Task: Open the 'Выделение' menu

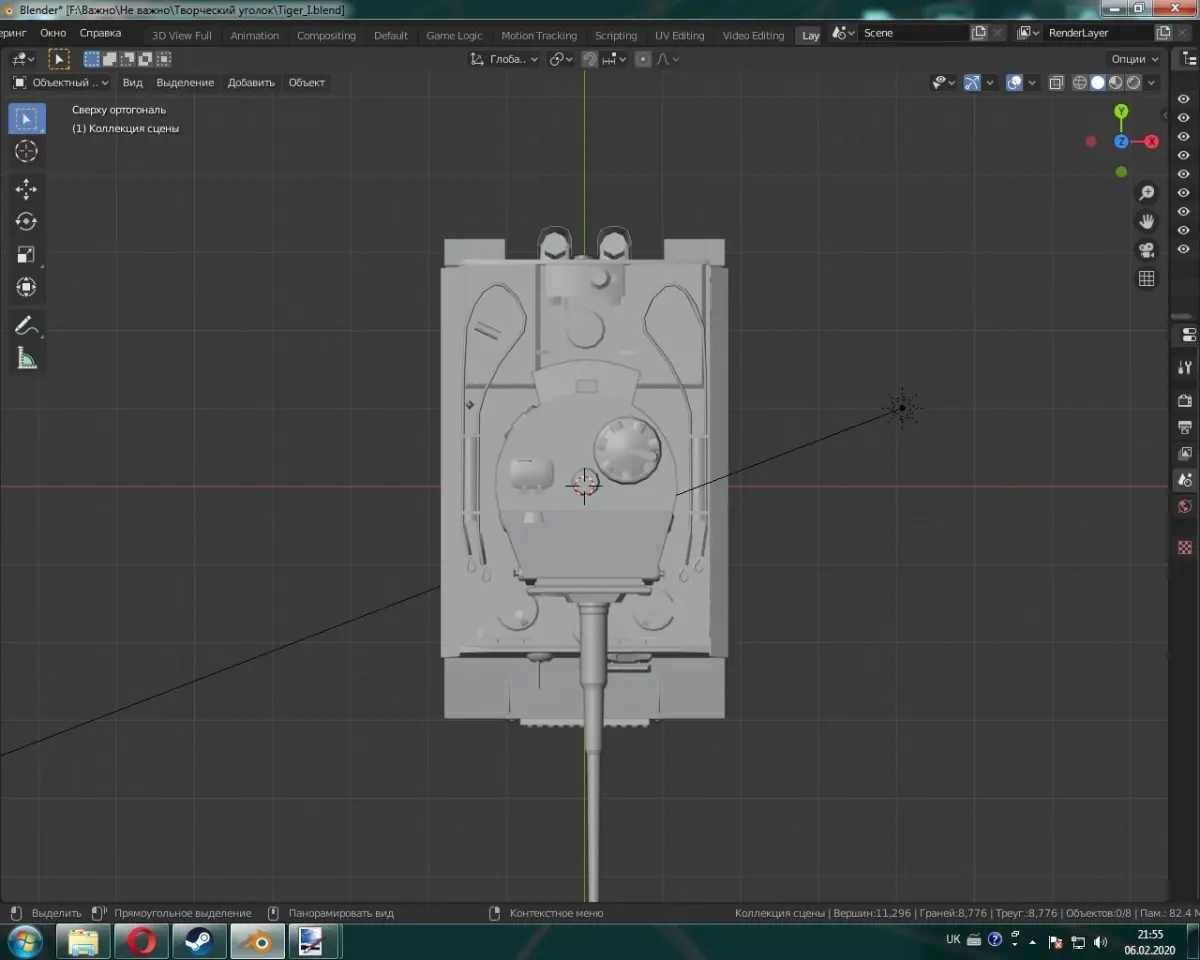Action: click(x=185, y=83)
